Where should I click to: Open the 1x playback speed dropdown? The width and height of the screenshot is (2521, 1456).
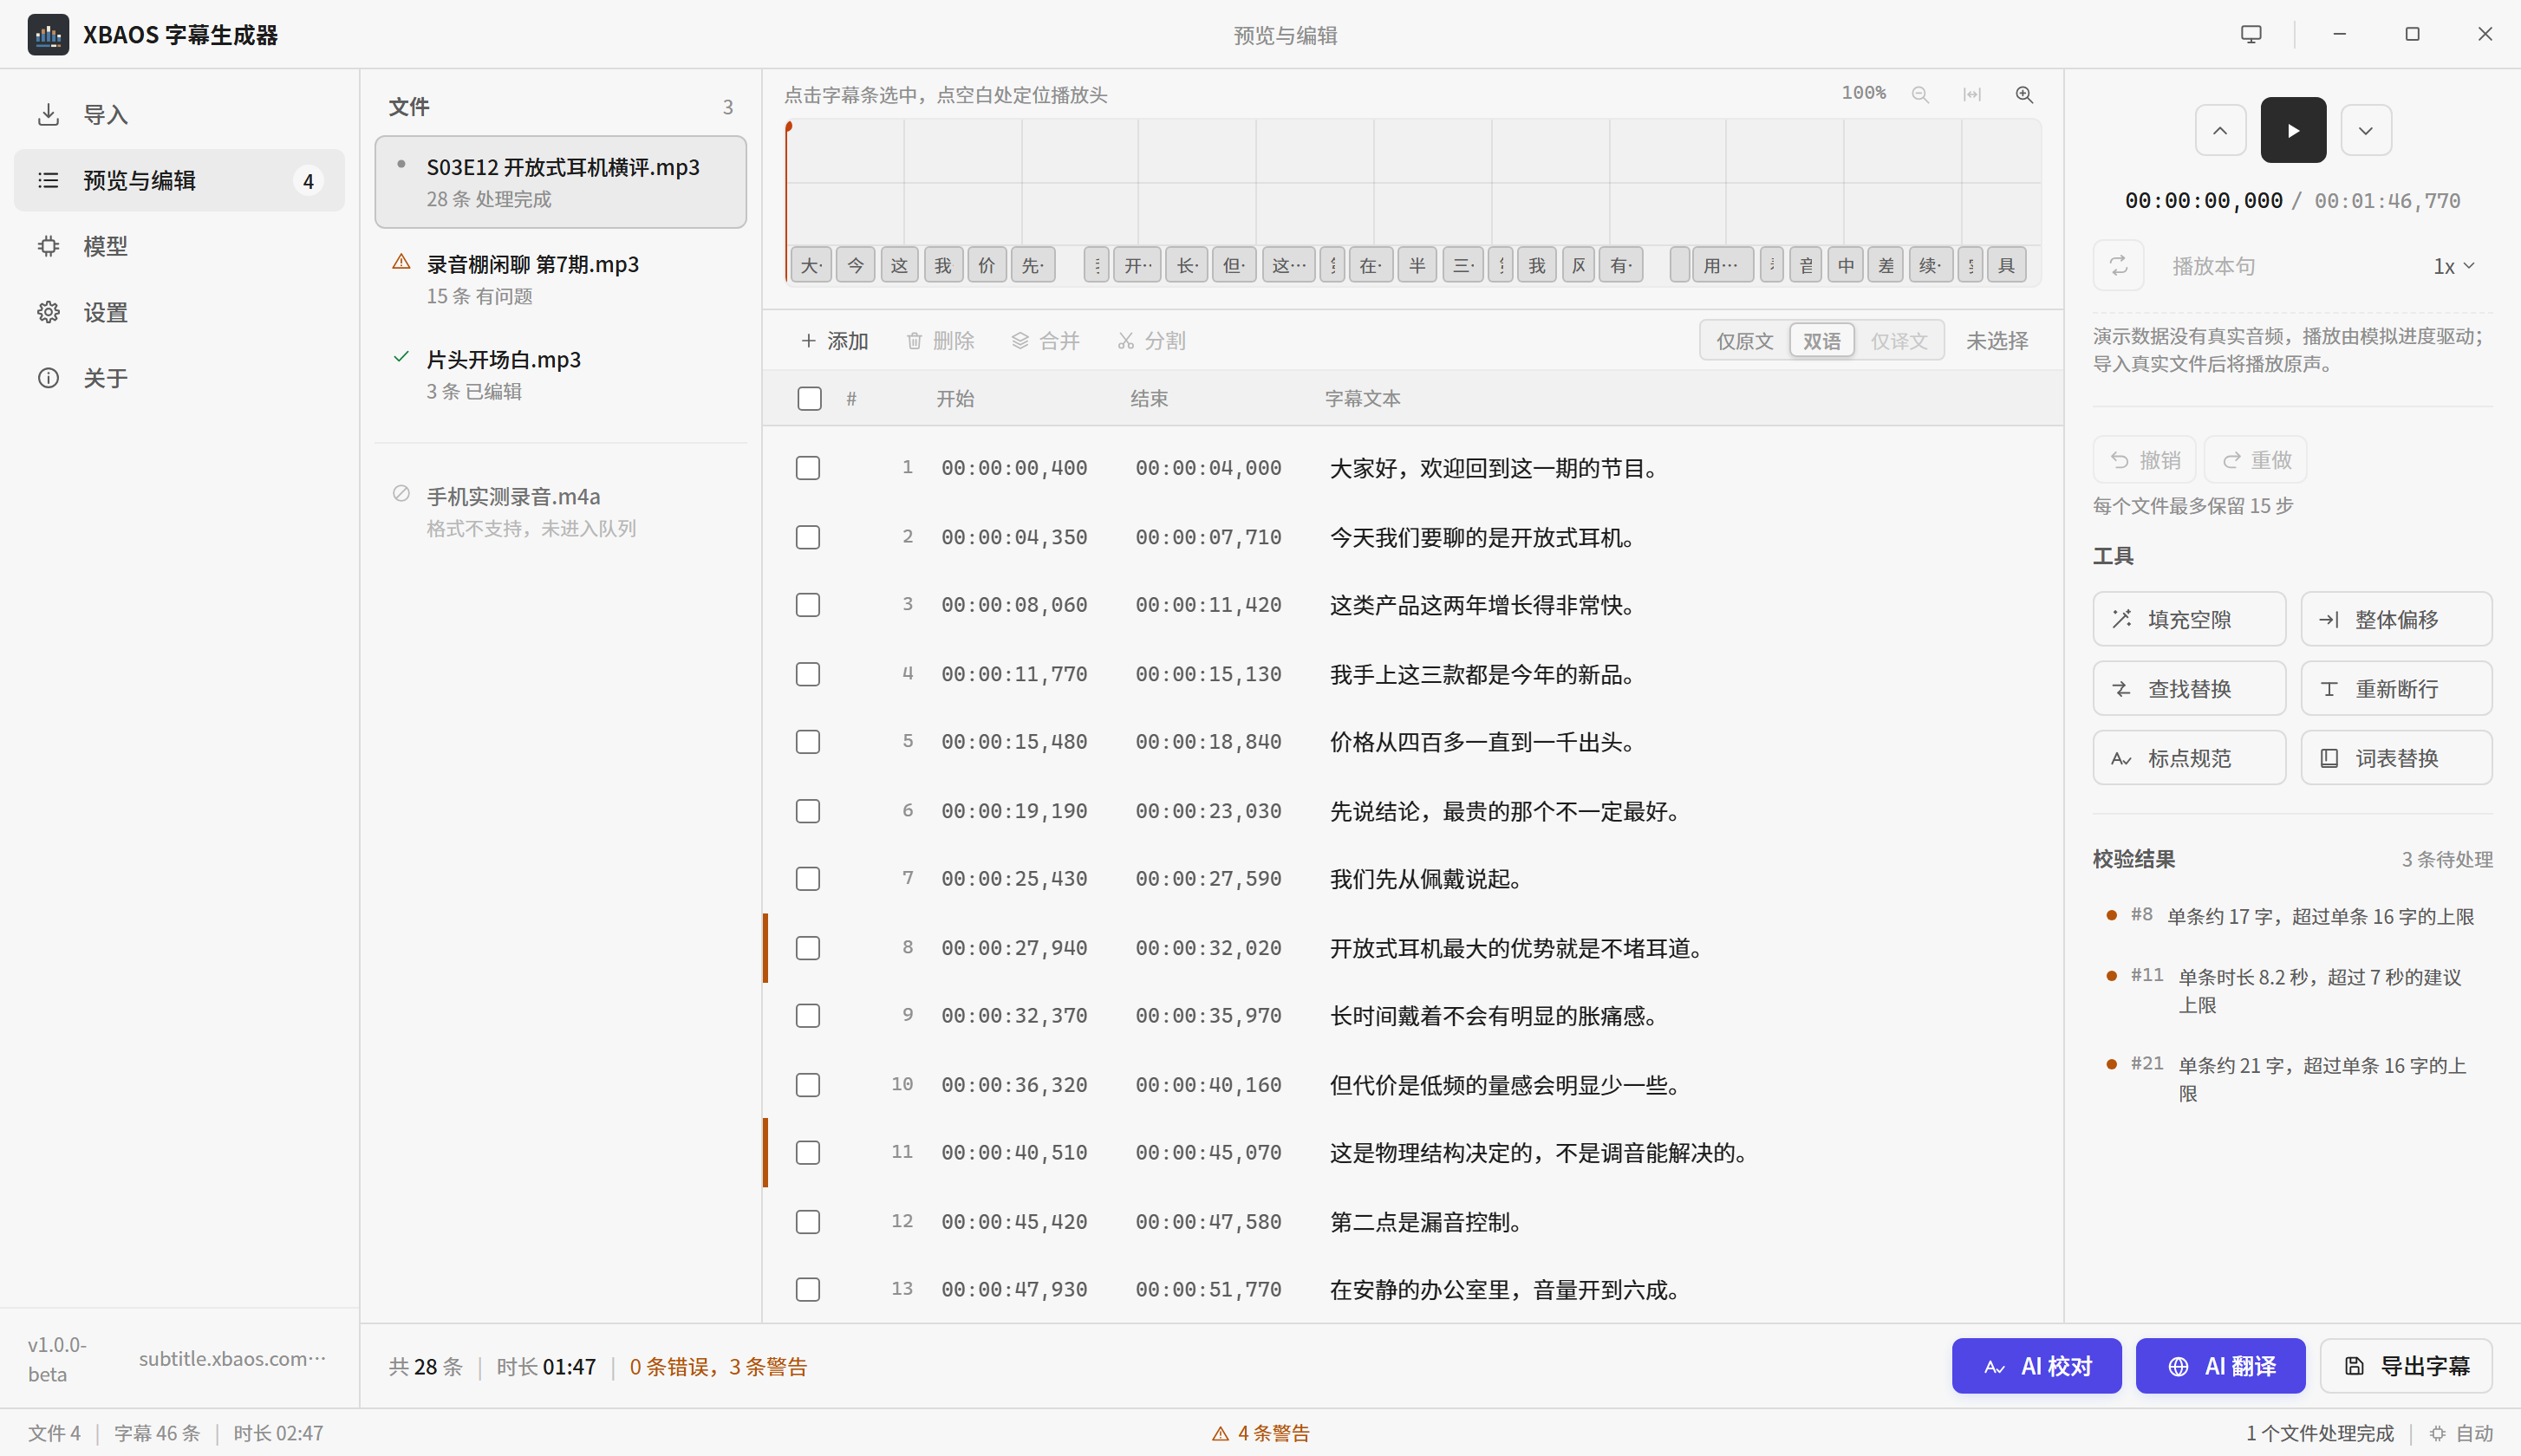(2453, 266)
